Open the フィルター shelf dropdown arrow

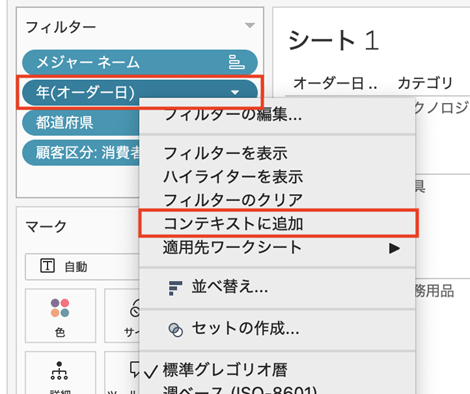click(x=250, y=25)
